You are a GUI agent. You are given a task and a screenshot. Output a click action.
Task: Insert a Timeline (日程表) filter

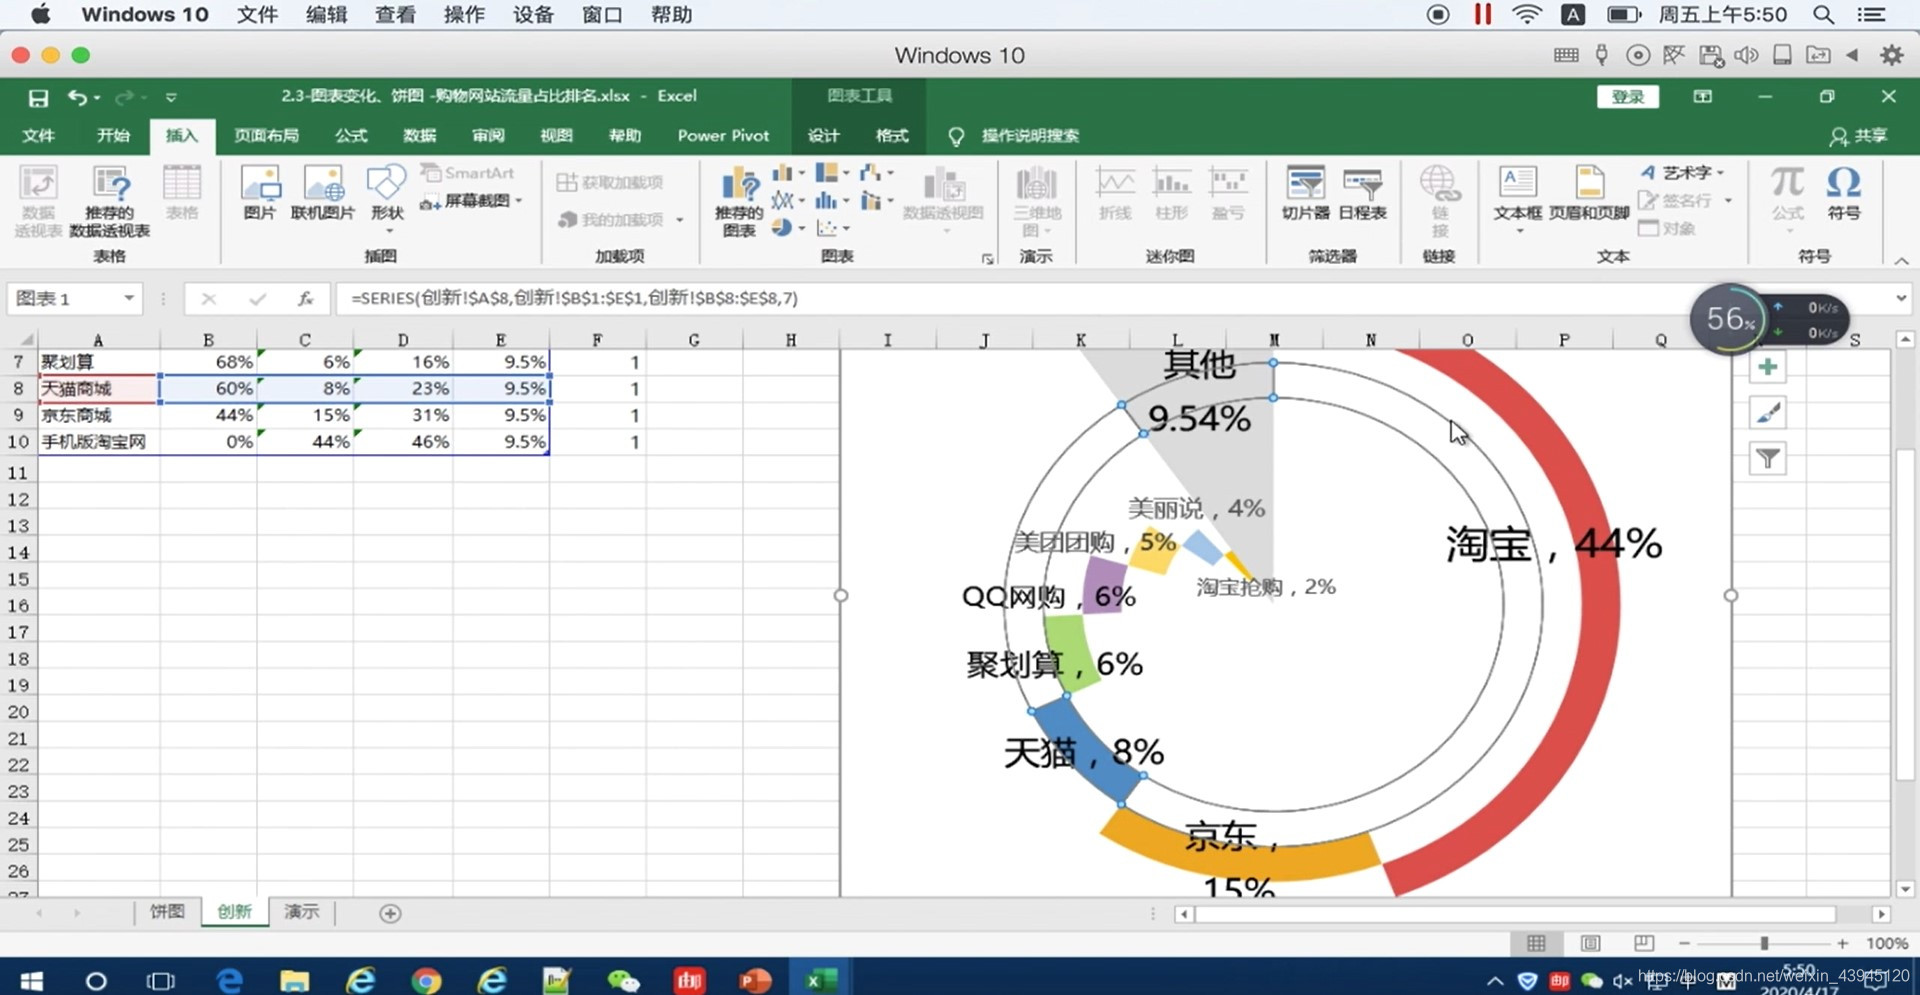tap(1362, 193)
